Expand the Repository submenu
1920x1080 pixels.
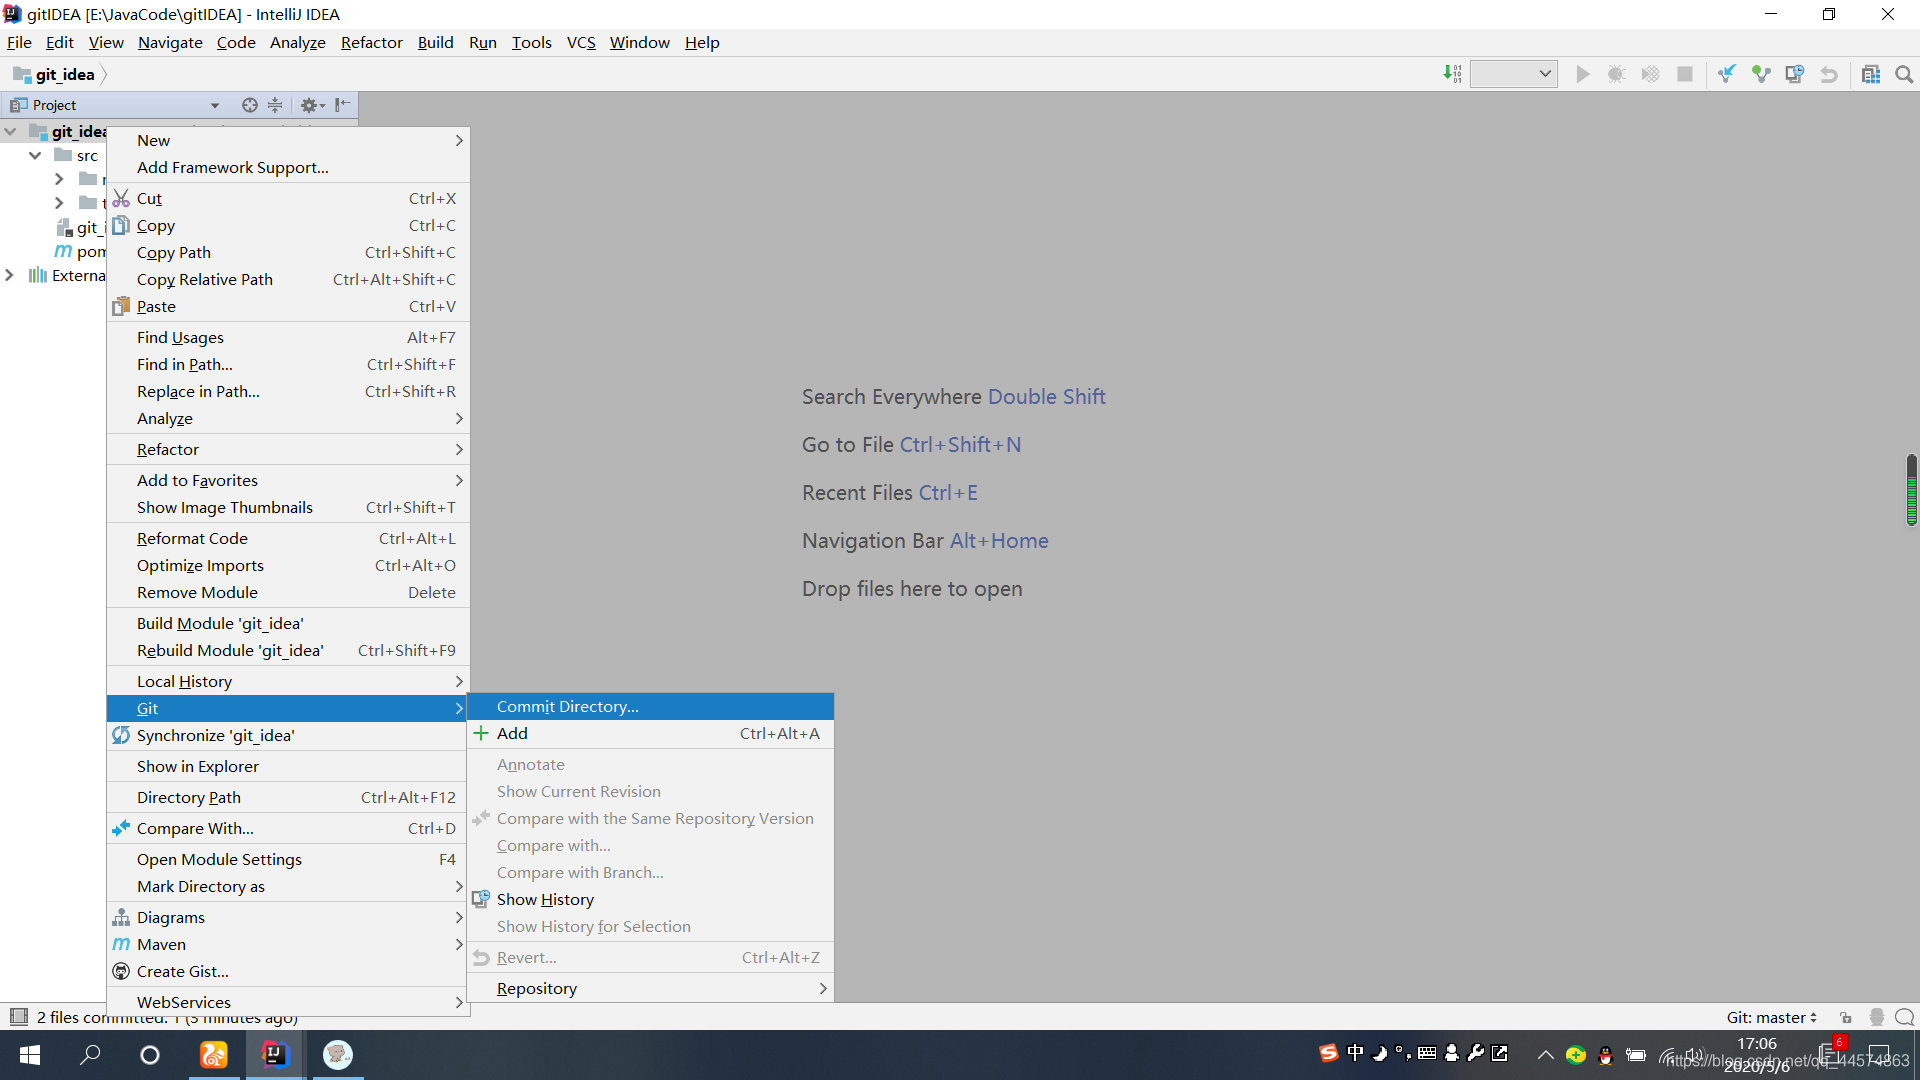[651, 988]
